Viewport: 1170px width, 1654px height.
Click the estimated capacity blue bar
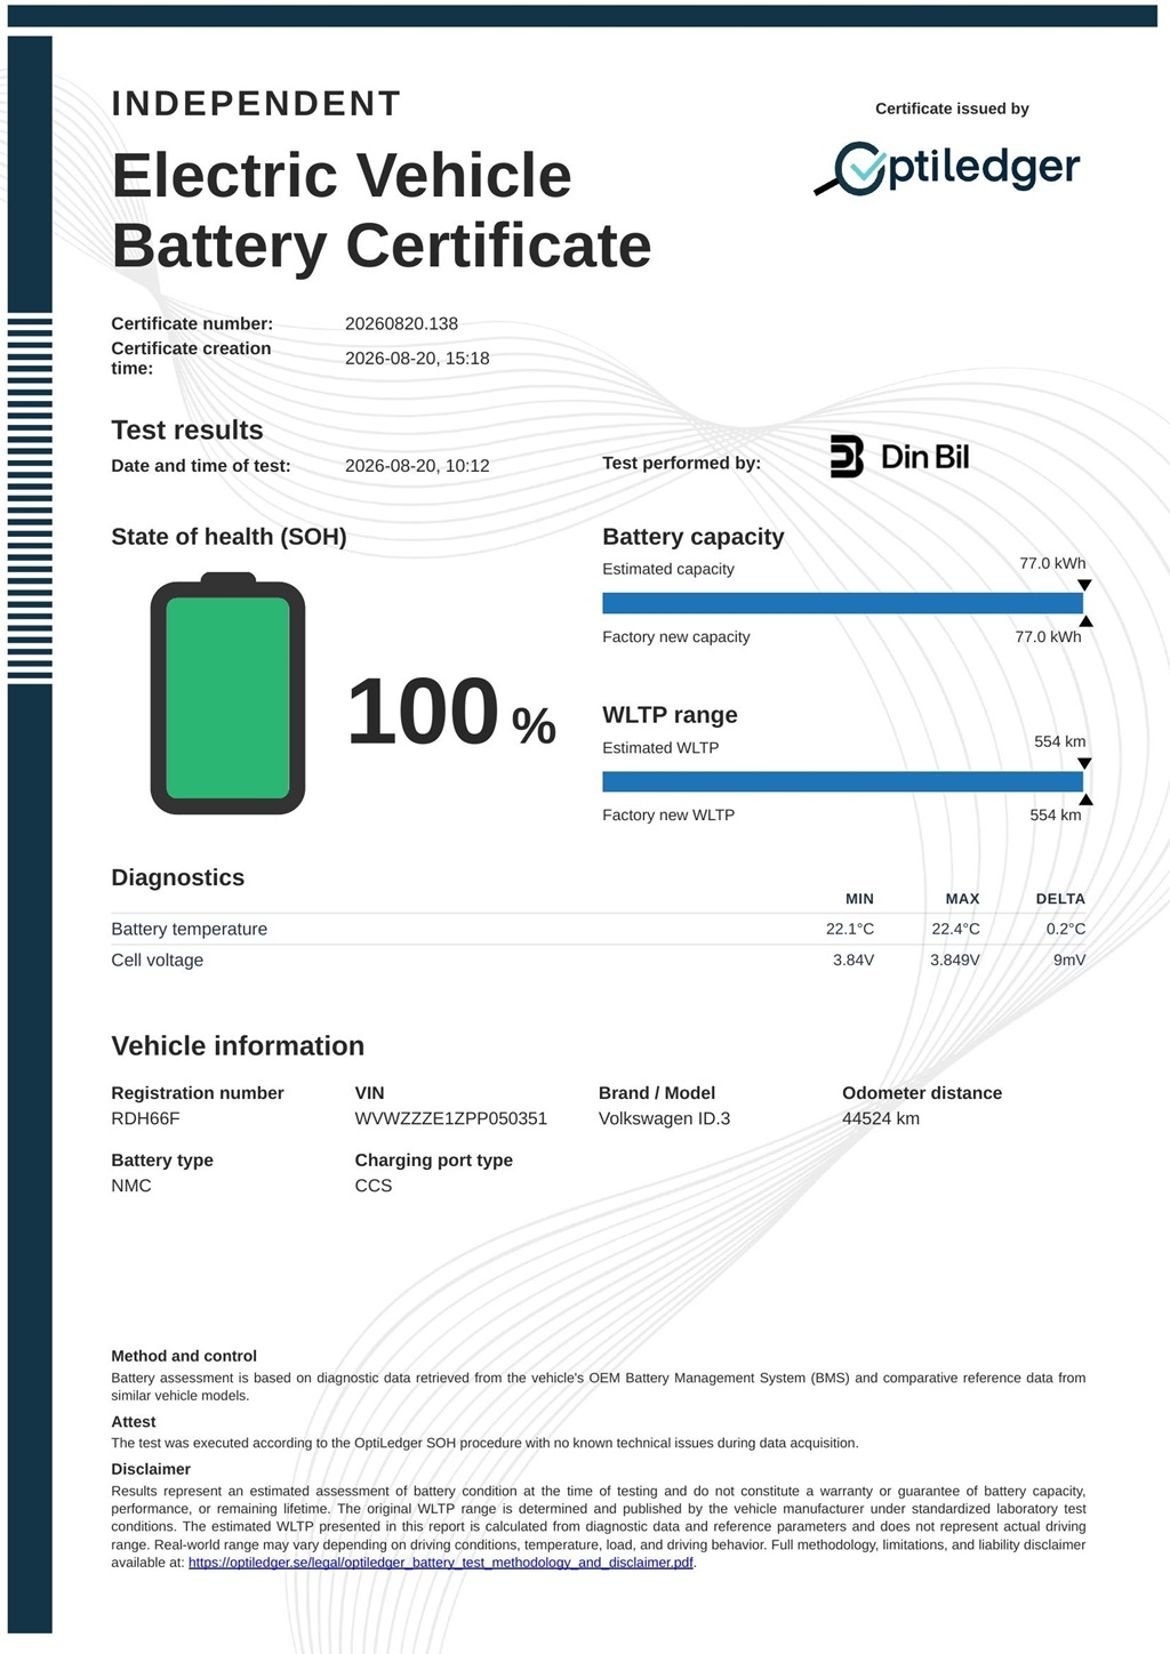coord(842,603)
